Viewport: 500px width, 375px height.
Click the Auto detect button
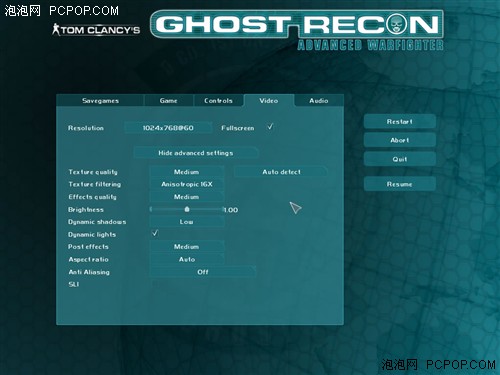click(281, 172)
